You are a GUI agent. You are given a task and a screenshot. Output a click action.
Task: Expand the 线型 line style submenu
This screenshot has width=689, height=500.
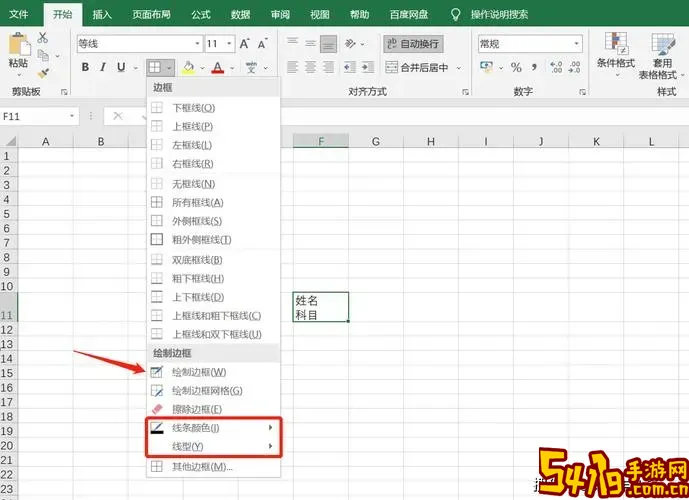213,446
